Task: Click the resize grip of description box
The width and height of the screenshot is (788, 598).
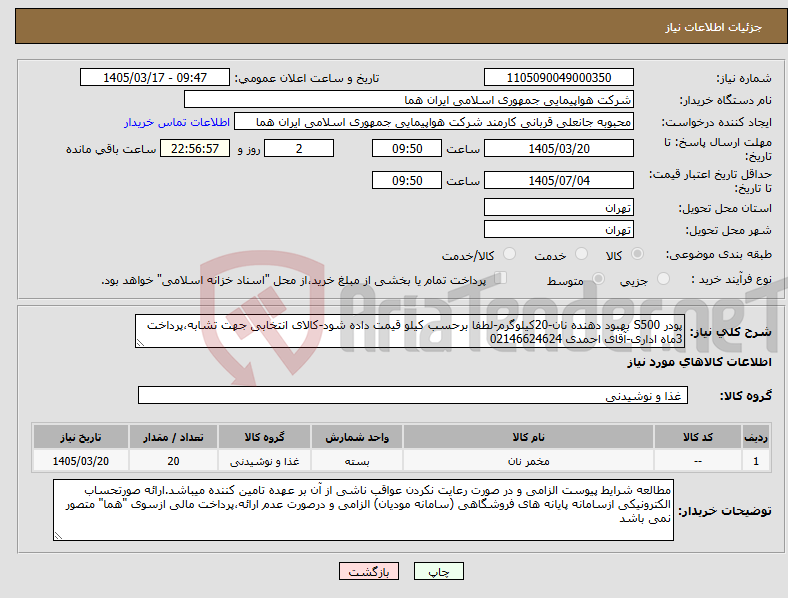Action: [140, 343]
